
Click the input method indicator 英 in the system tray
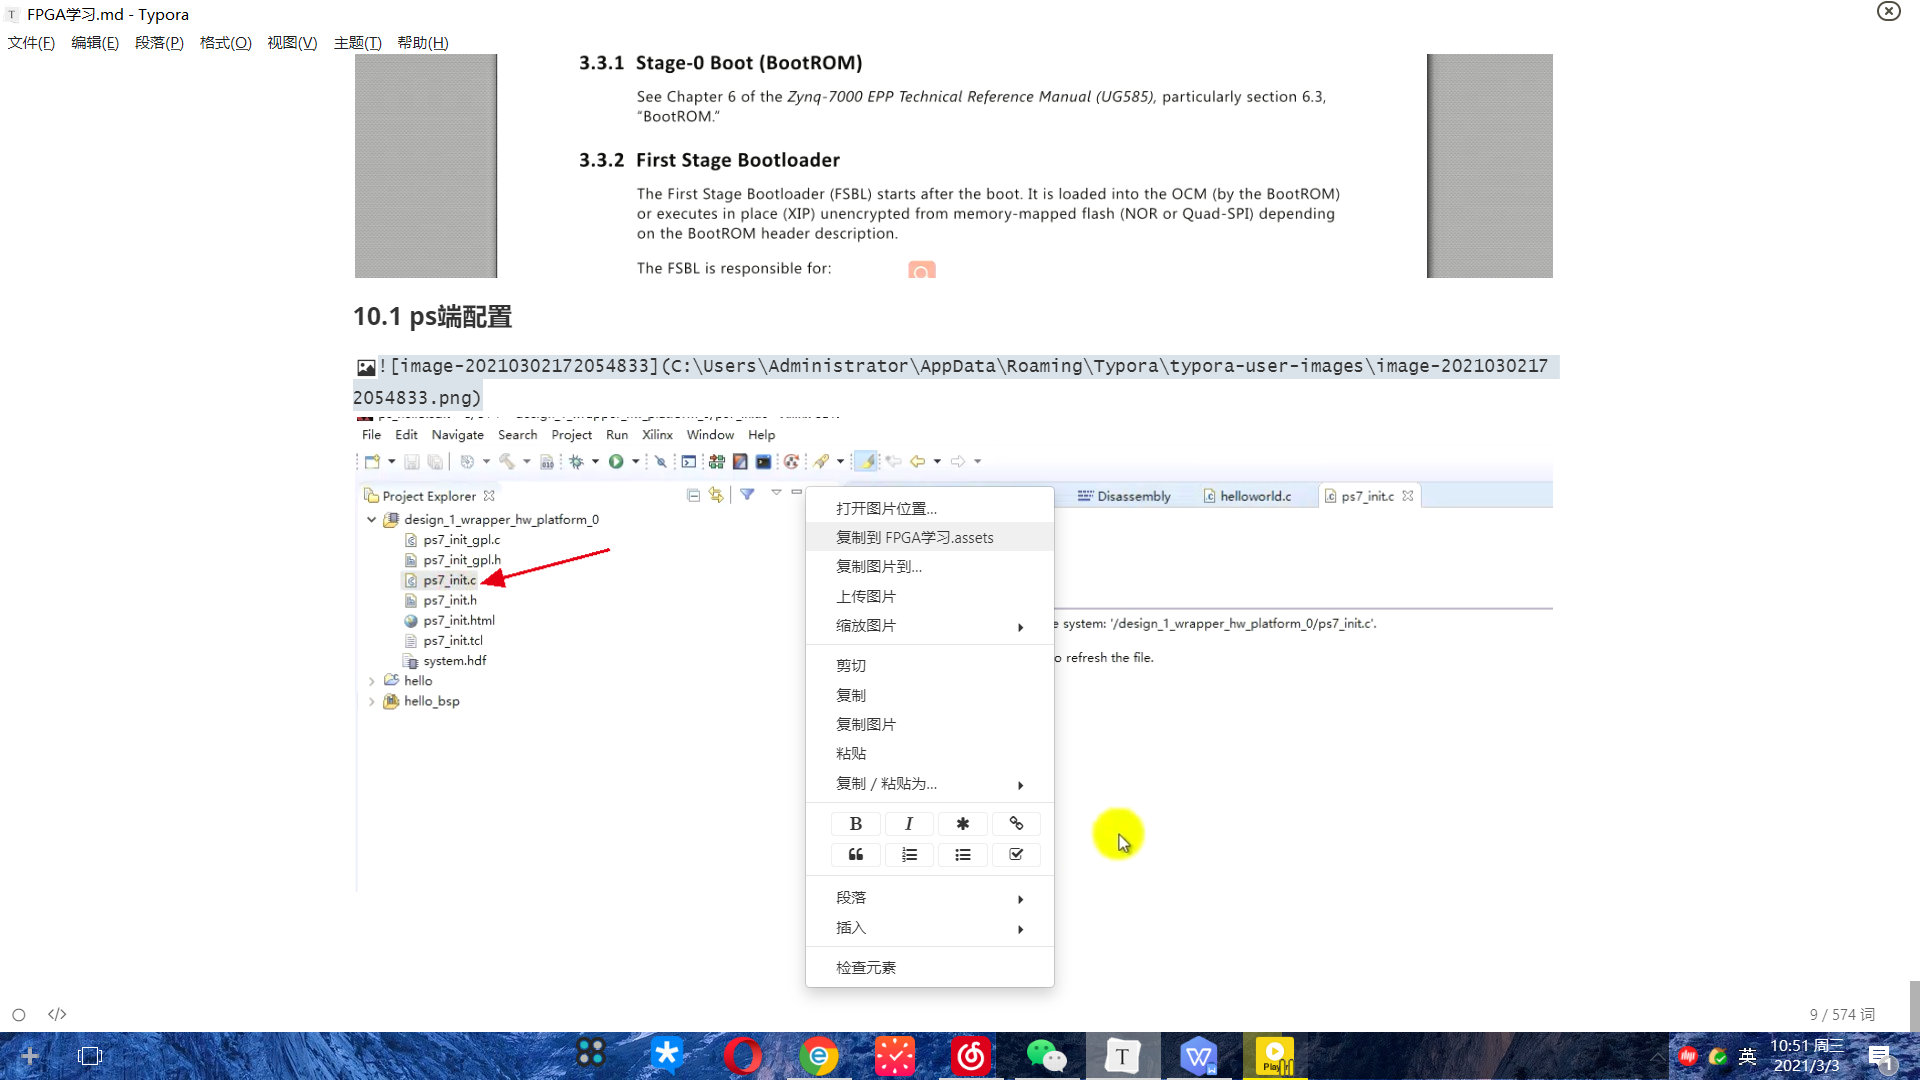pyautogui.click(x=1747, y=1056)
